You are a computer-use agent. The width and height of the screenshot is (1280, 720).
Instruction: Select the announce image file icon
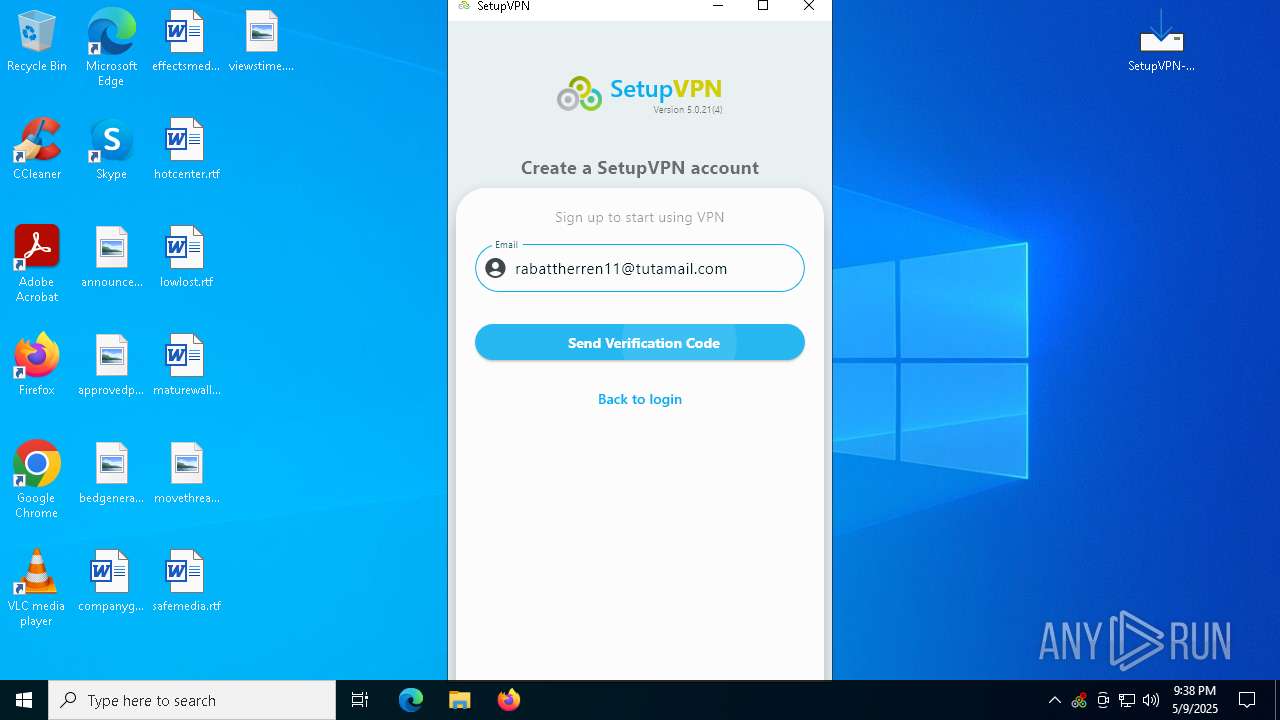pyautogui.click(x=111, y=258)
